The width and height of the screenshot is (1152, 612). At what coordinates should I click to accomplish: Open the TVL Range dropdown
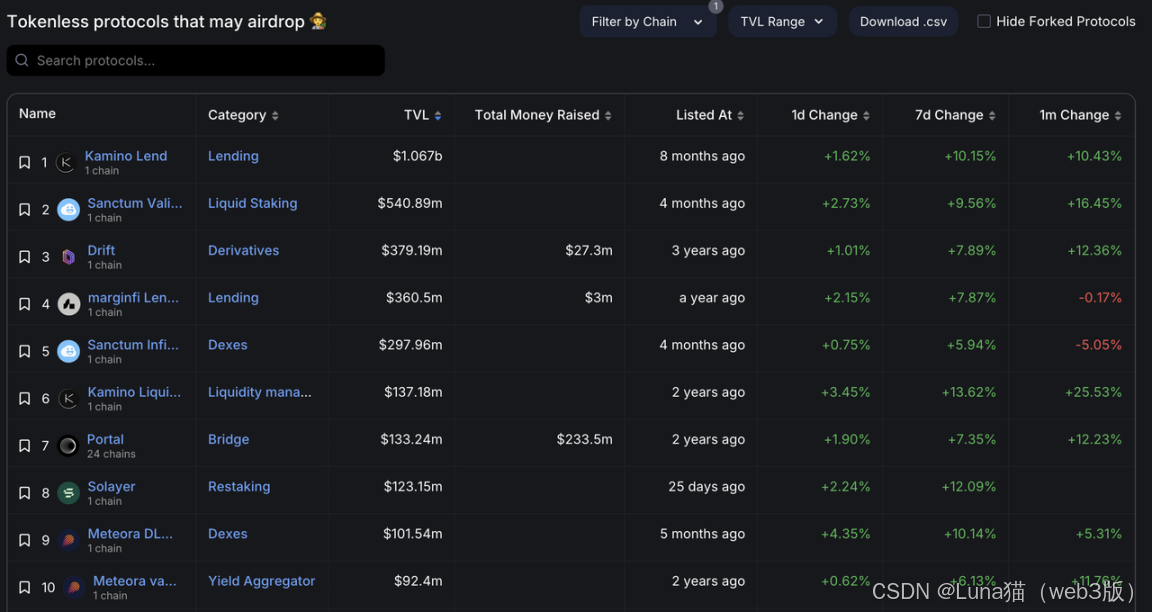point(782,22)
